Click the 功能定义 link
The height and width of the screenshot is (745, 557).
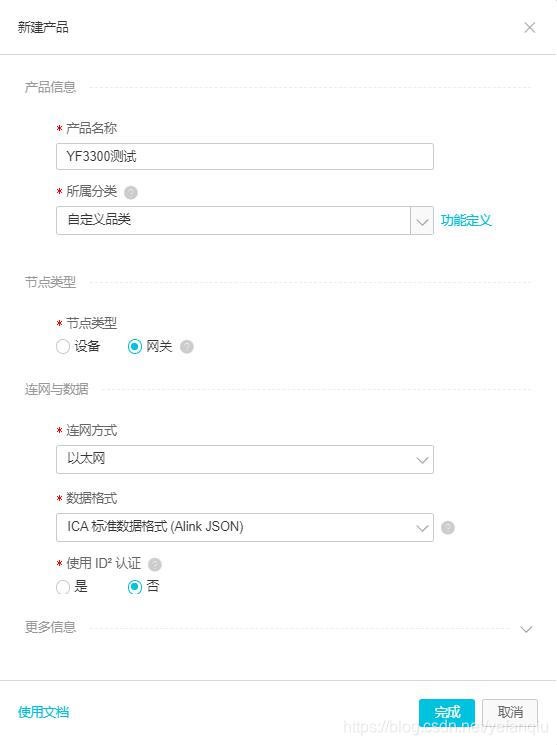pos(466,220)
